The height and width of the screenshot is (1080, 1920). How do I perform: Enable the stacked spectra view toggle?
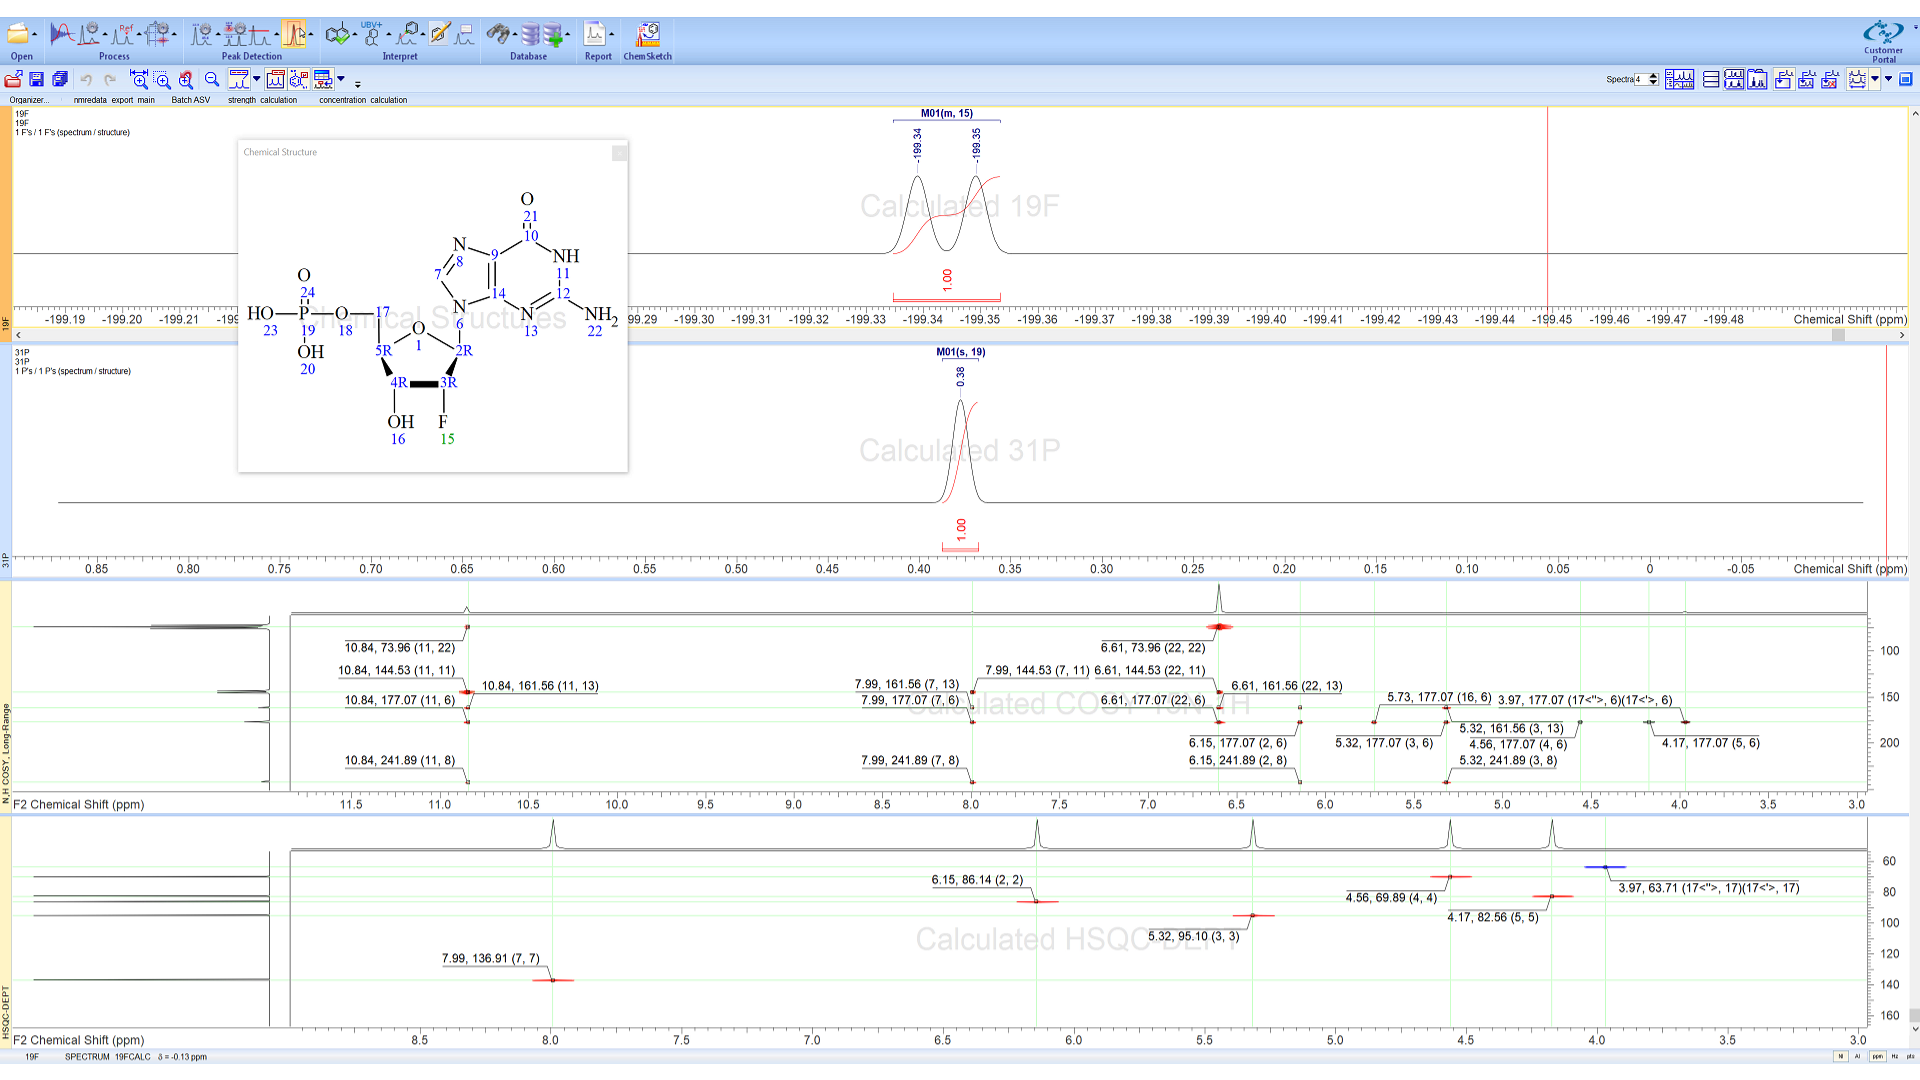pos(1710,79)
